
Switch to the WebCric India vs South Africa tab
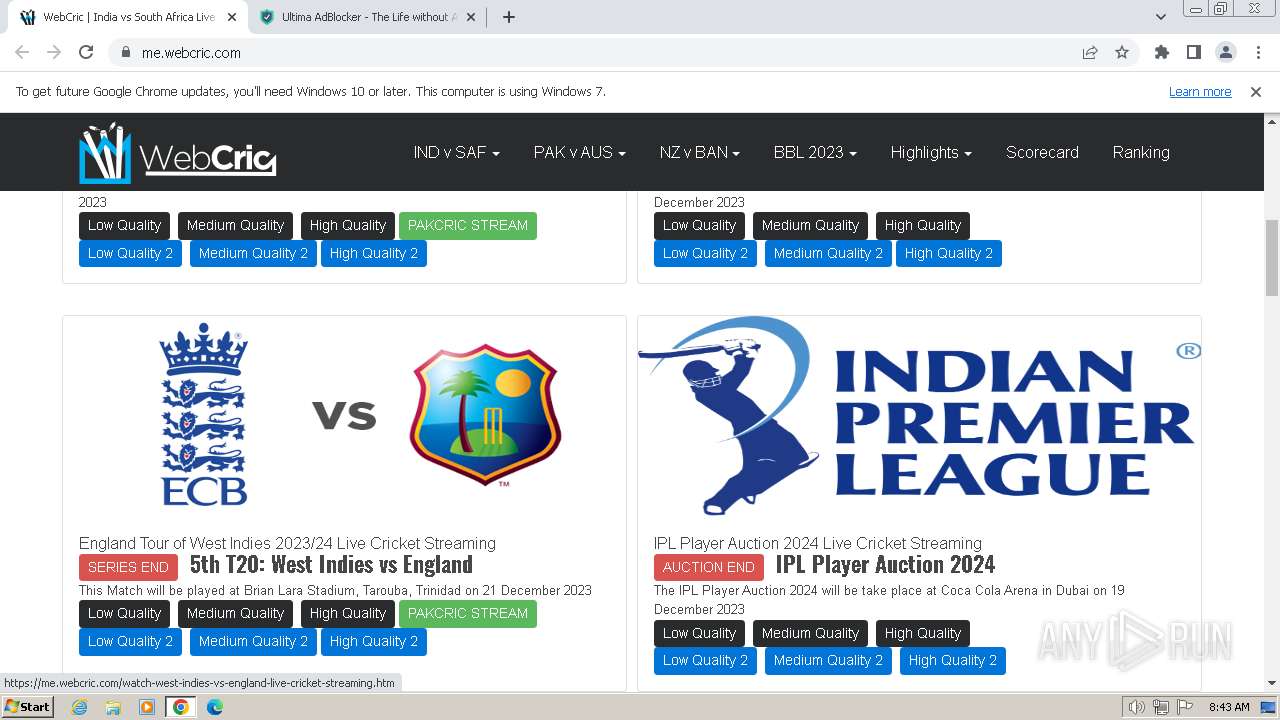click(128, 17)
